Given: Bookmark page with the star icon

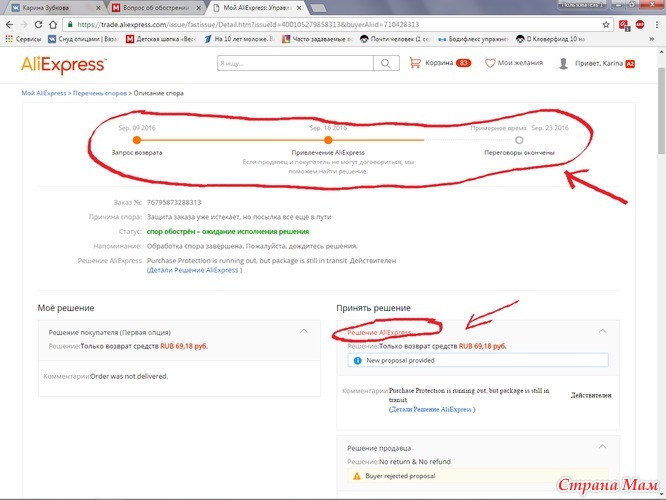Looking at the screenshot, I should click(x=606, y=25).
